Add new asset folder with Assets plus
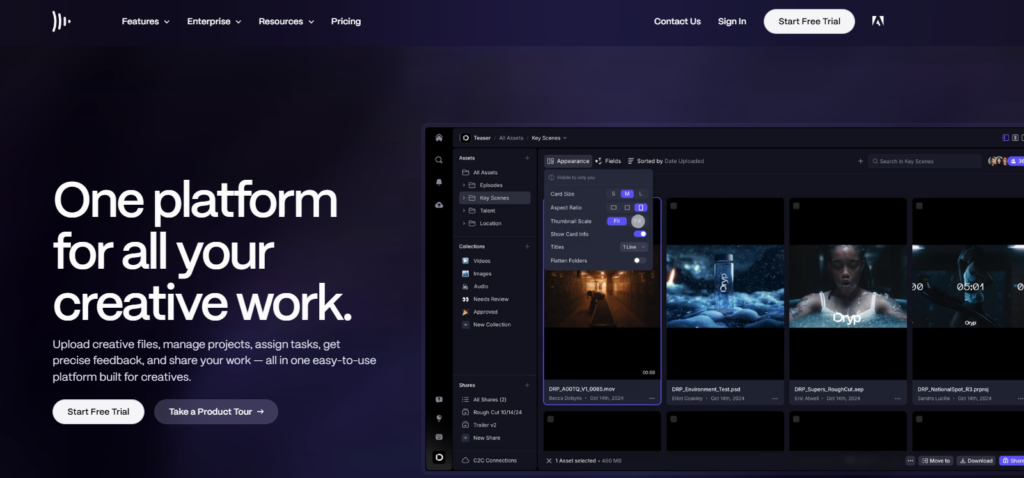The image size is (1024, 478). click(527, 158)
